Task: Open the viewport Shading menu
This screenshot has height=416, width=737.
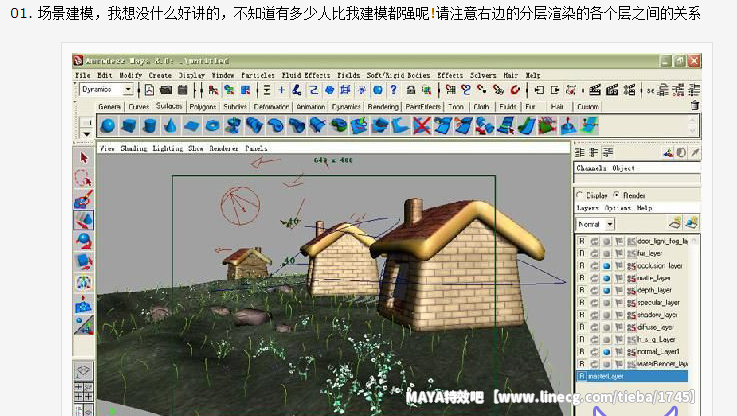Action: click(133, 148)
